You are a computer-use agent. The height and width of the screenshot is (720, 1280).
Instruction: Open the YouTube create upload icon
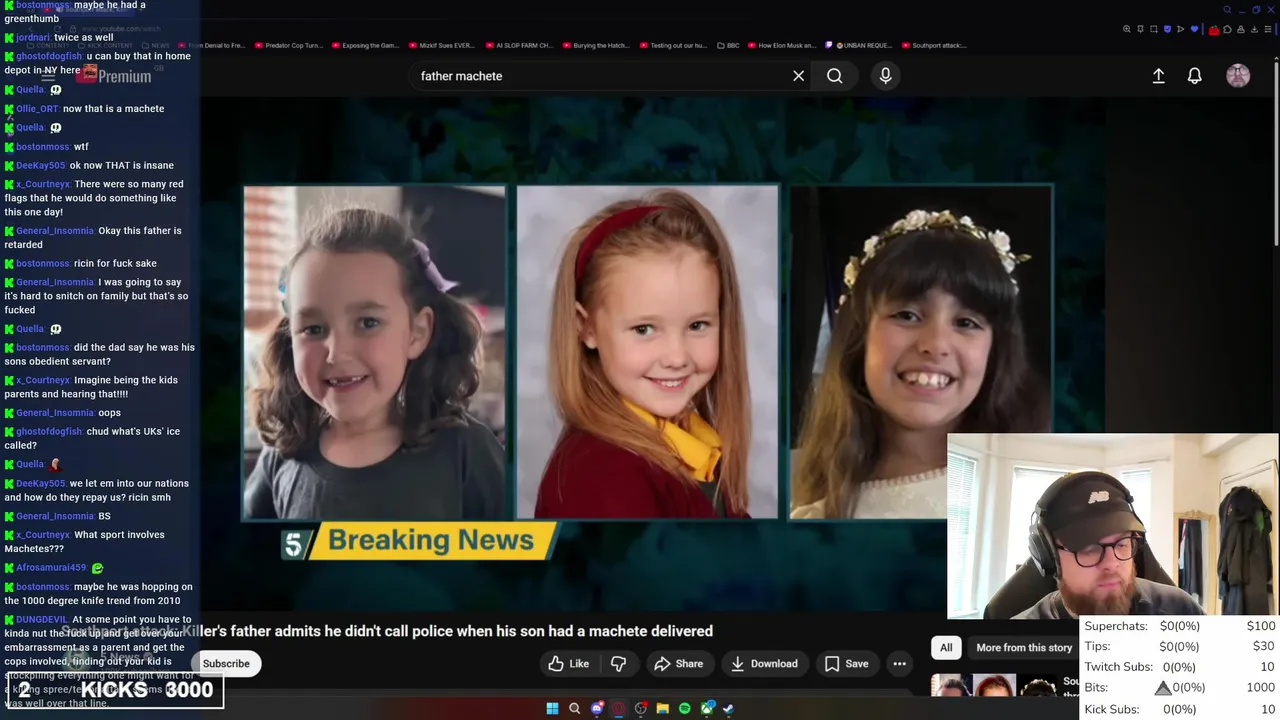(x=1158, y=76)
